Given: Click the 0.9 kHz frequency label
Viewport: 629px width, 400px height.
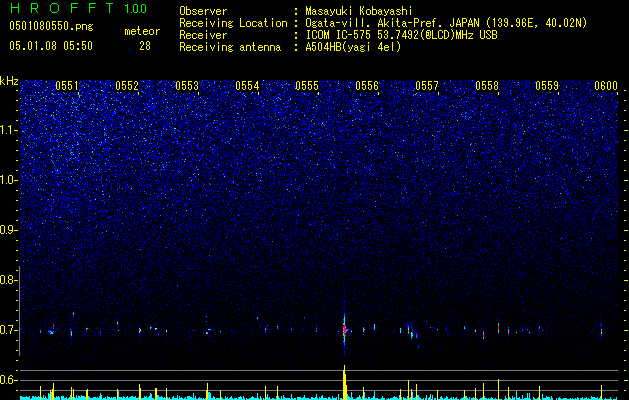Looking at the screenshot, I should [7, 230].
